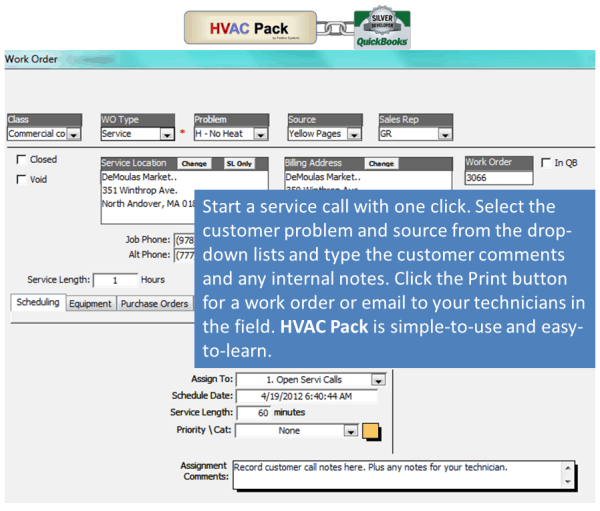Click the QuickBooks Silver Developer badge
This screenshot has width=600, height=511.
click(x=381, y=30)
